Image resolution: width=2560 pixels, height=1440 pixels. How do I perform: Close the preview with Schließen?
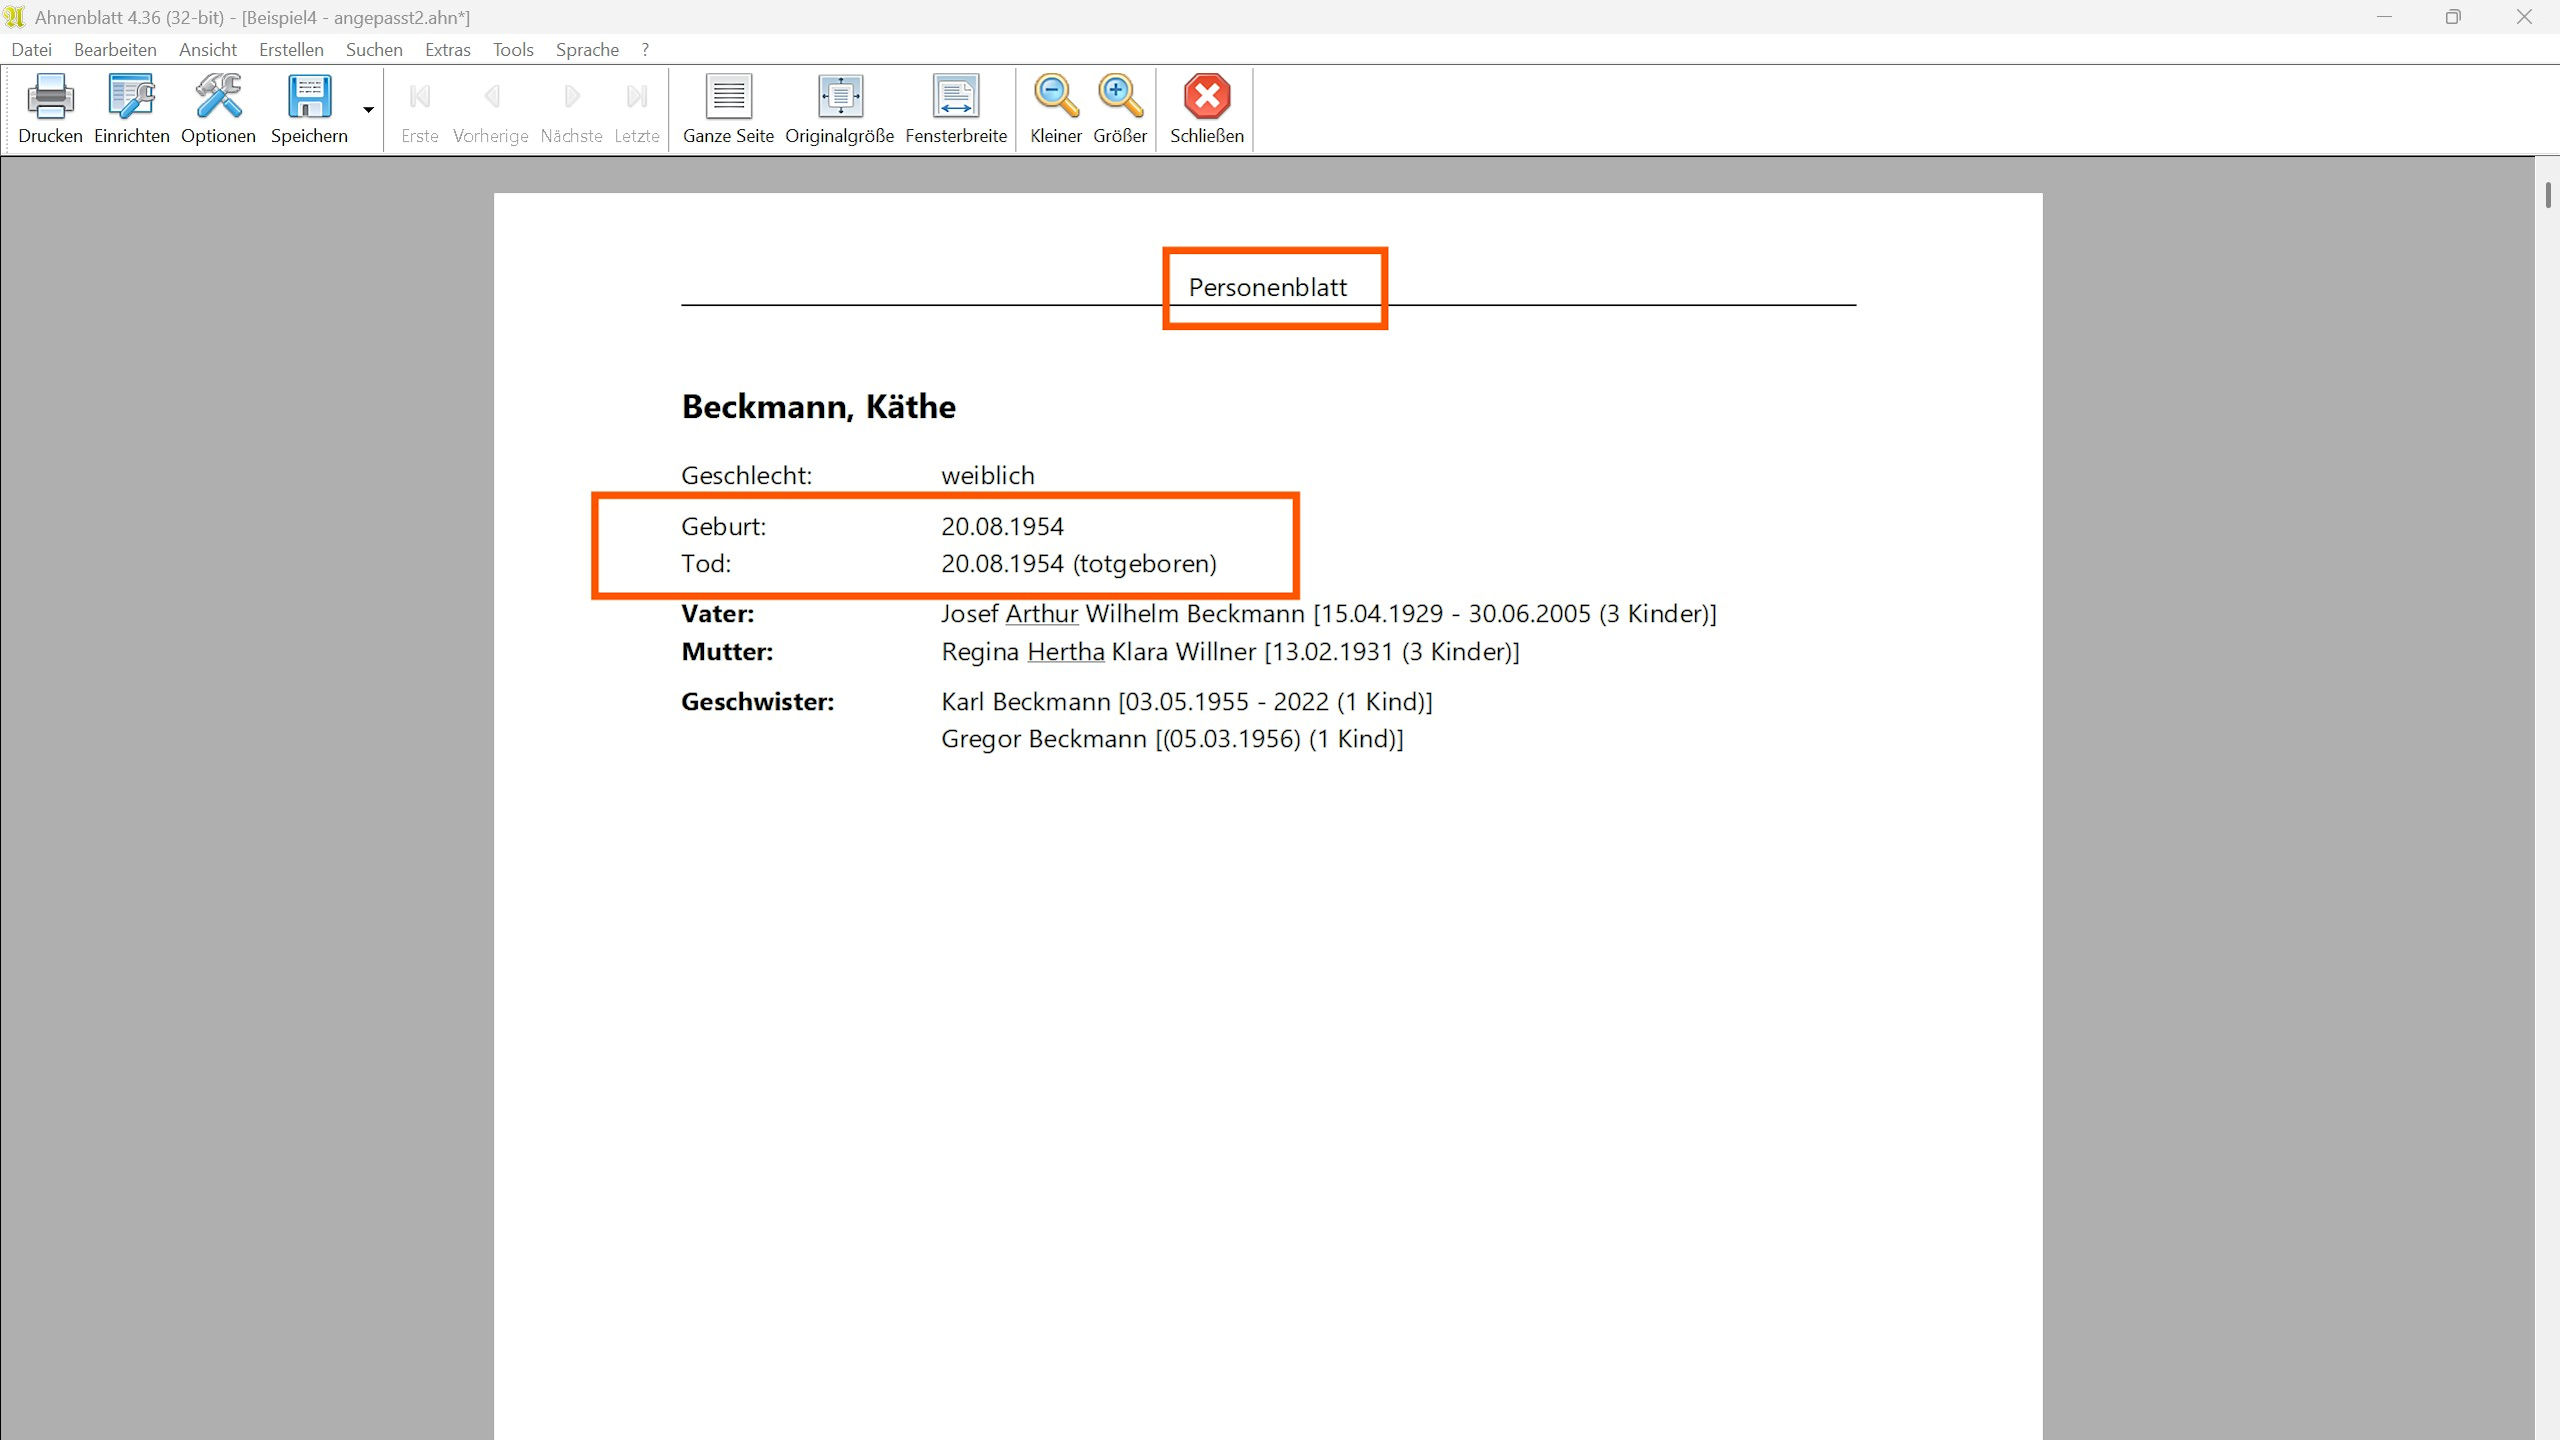coord(1206,98)
